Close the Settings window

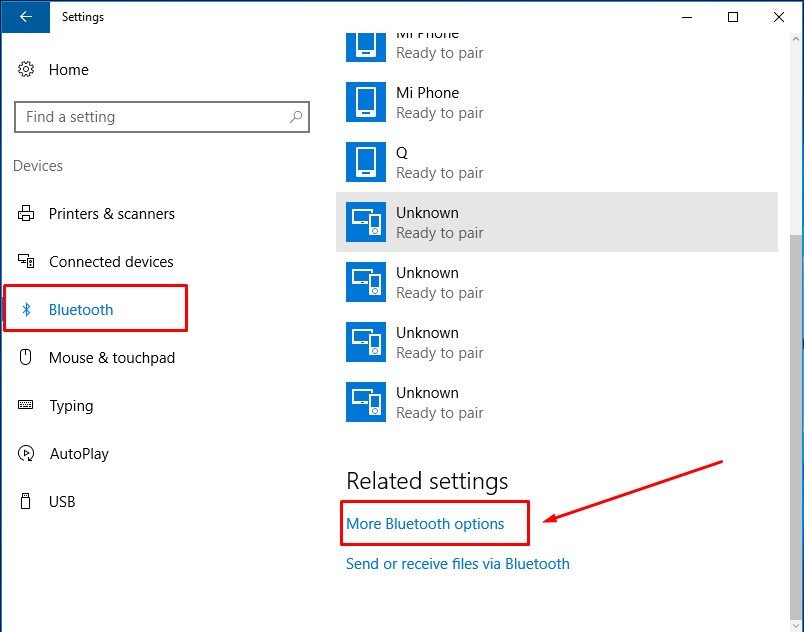pos(779,17)
